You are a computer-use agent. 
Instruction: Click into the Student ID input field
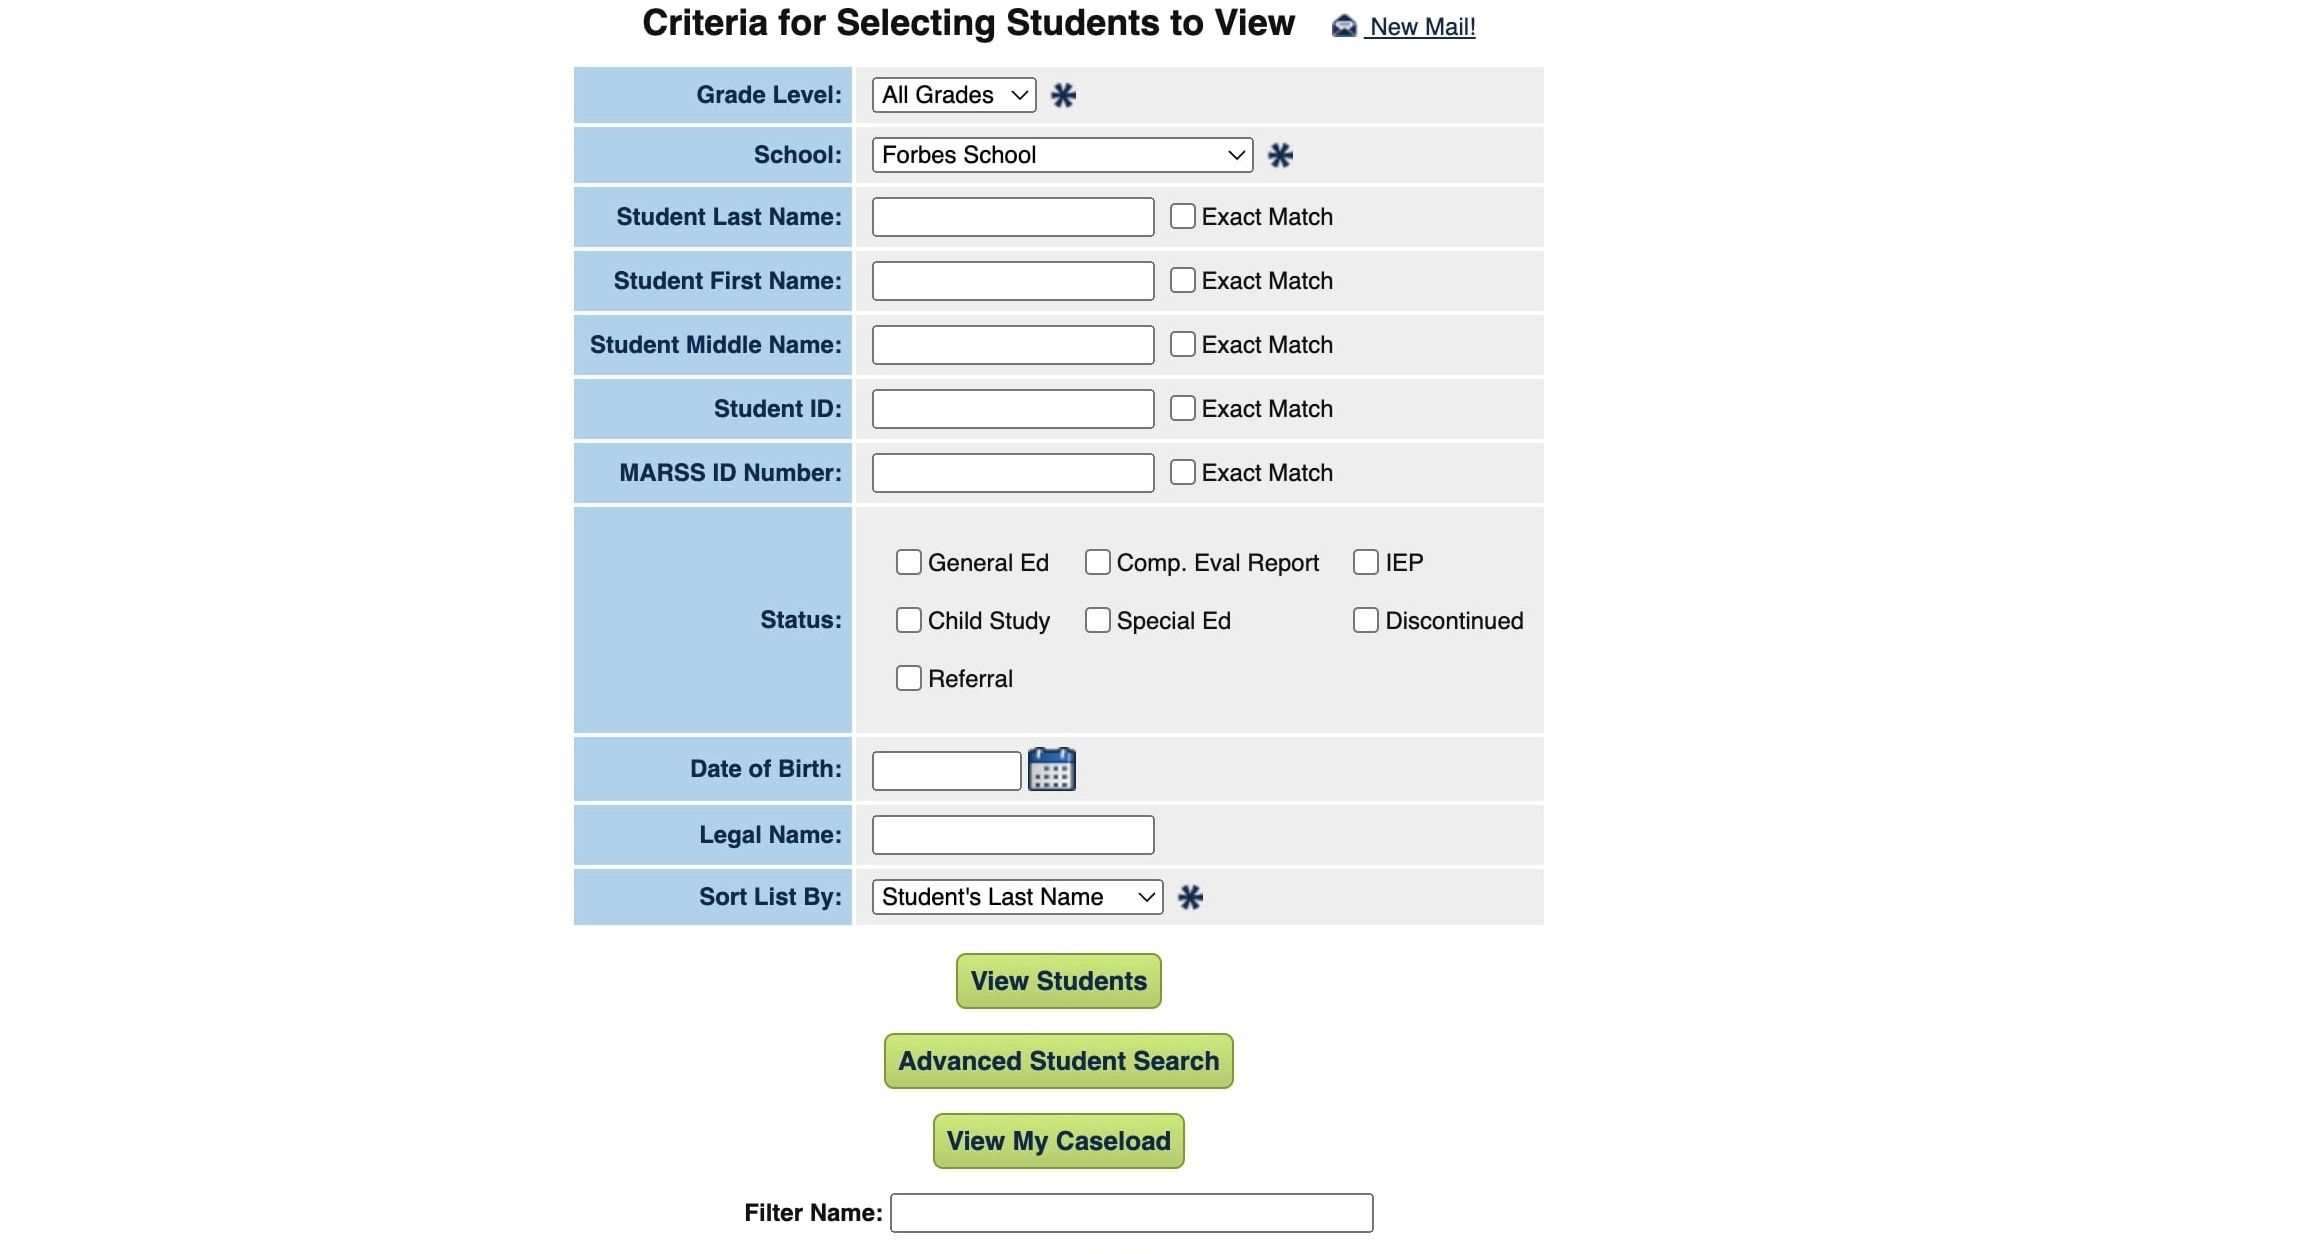[x=1013, y=409]
